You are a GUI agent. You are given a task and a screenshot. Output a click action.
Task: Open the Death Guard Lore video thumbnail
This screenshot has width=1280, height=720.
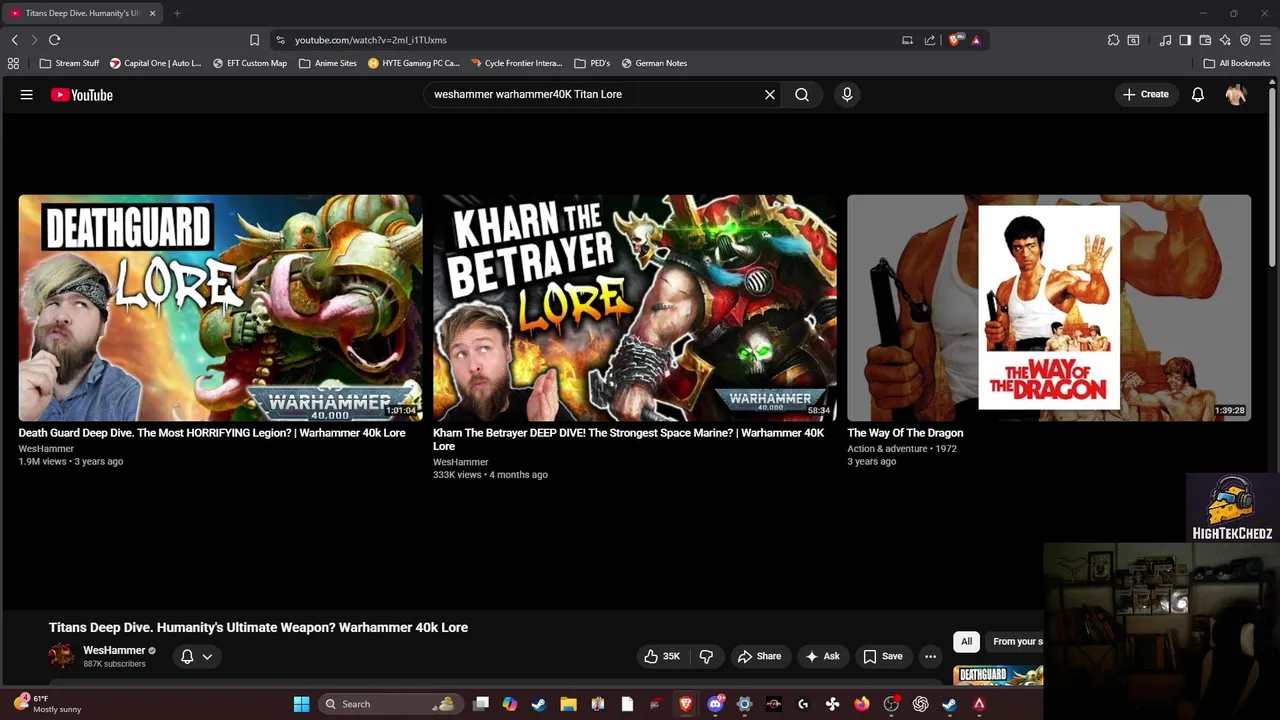tap(220, 308)
